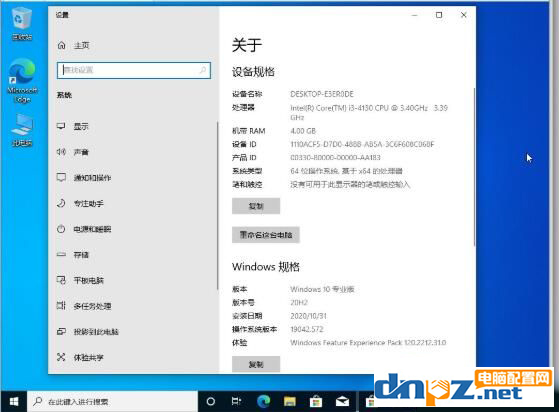Click the magnifier icon in the settings search box

(x=203, y=70)
